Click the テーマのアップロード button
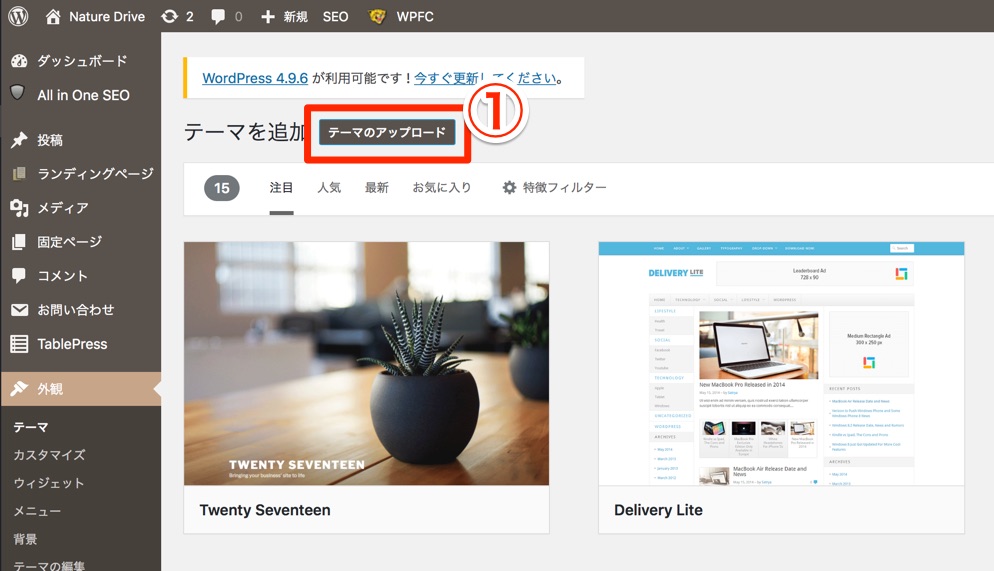 pyautogui.click(x=387, y=132)
